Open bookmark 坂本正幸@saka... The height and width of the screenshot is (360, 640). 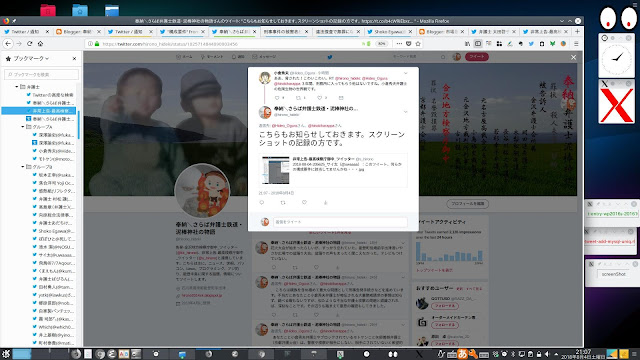pyautogui.click(x=53, y=175)
